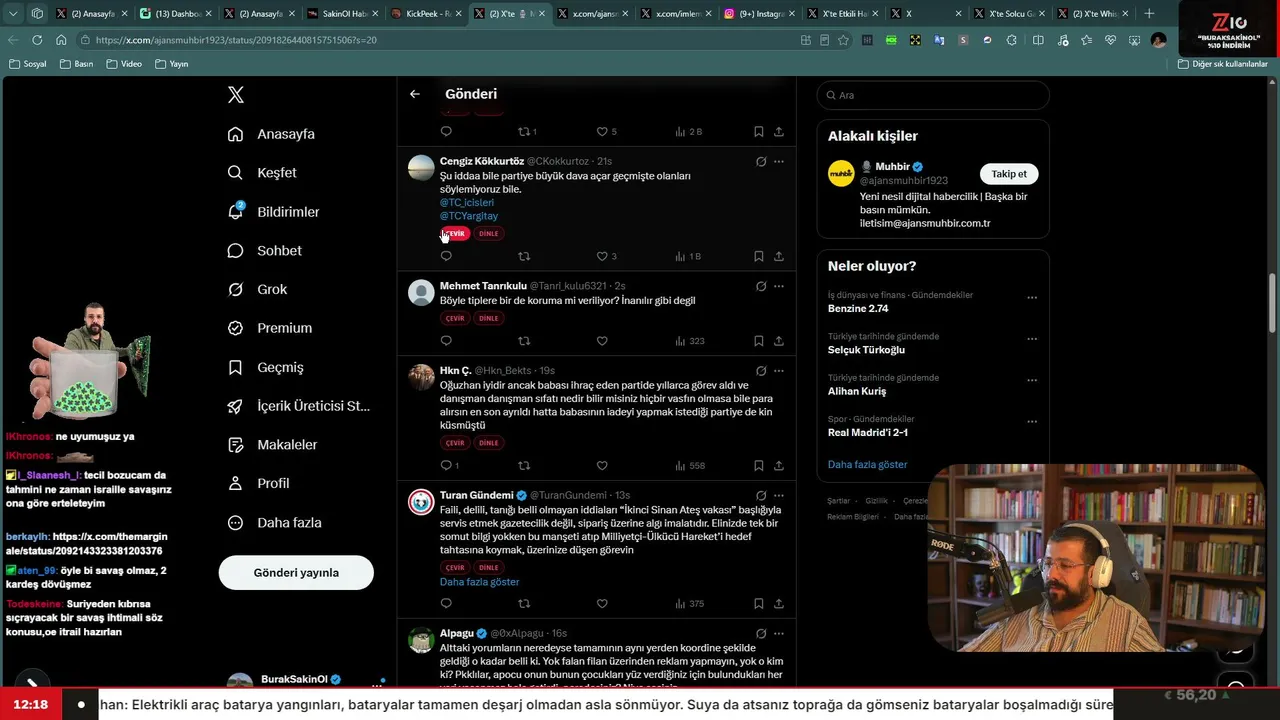
Task: Open a new browser tab
Action: click(x=1149, y=14)
